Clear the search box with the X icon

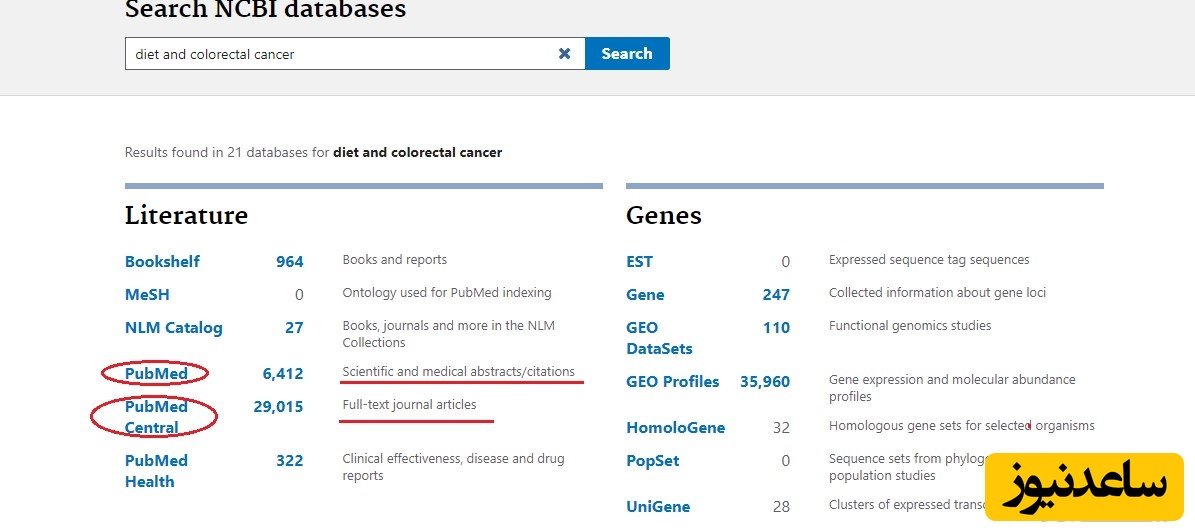[564, 54]
